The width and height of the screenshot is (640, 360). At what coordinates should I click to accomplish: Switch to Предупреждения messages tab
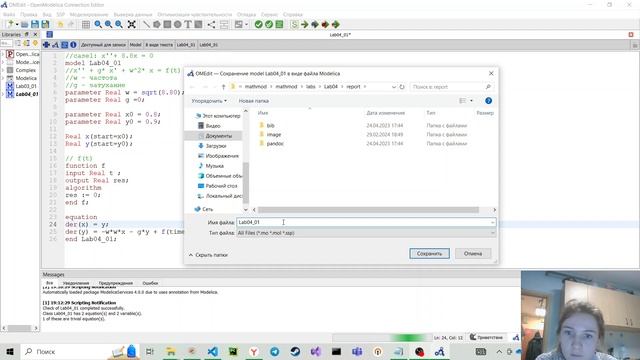[x=116, y=283]
